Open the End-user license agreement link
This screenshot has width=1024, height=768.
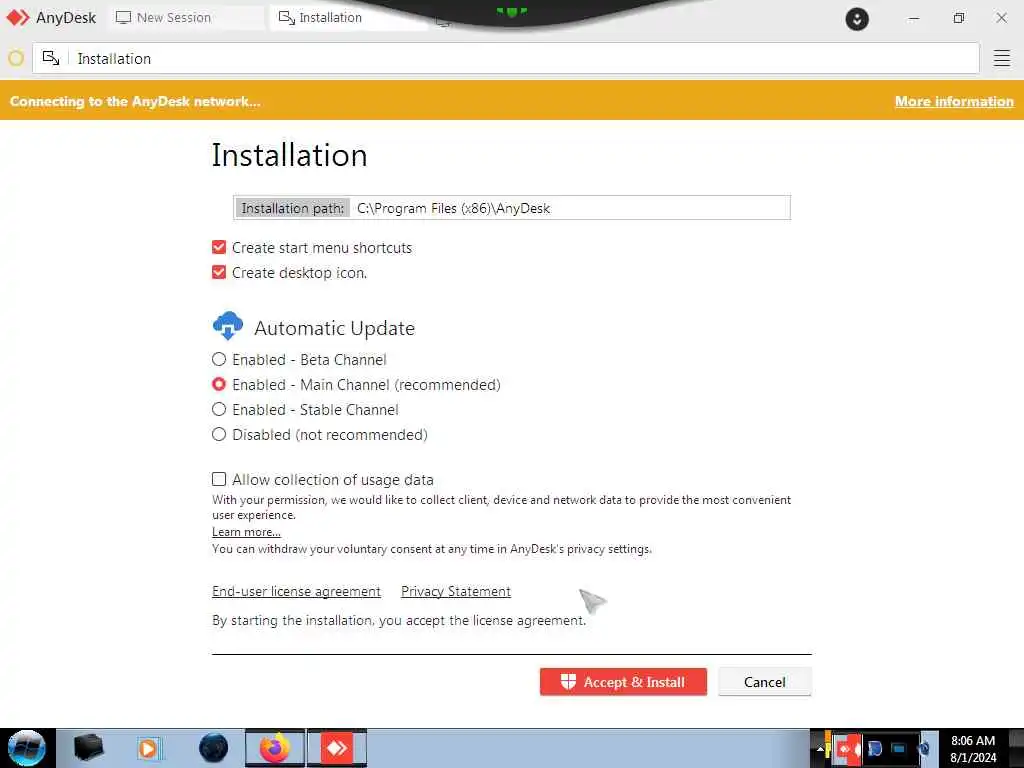click(296, 591)
